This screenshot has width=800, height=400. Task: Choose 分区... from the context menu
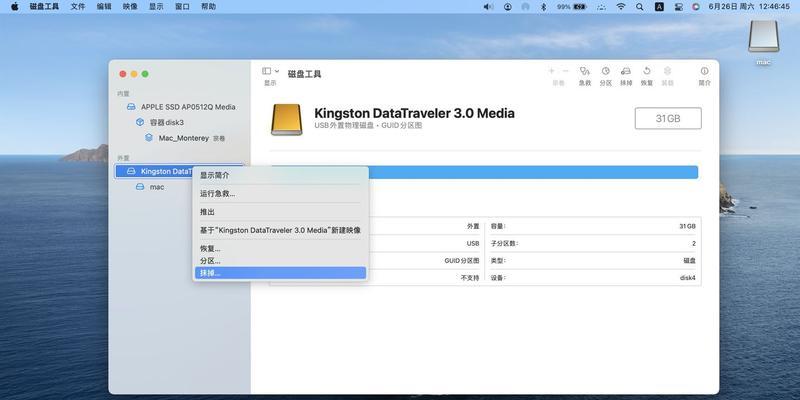click(281, 261)
